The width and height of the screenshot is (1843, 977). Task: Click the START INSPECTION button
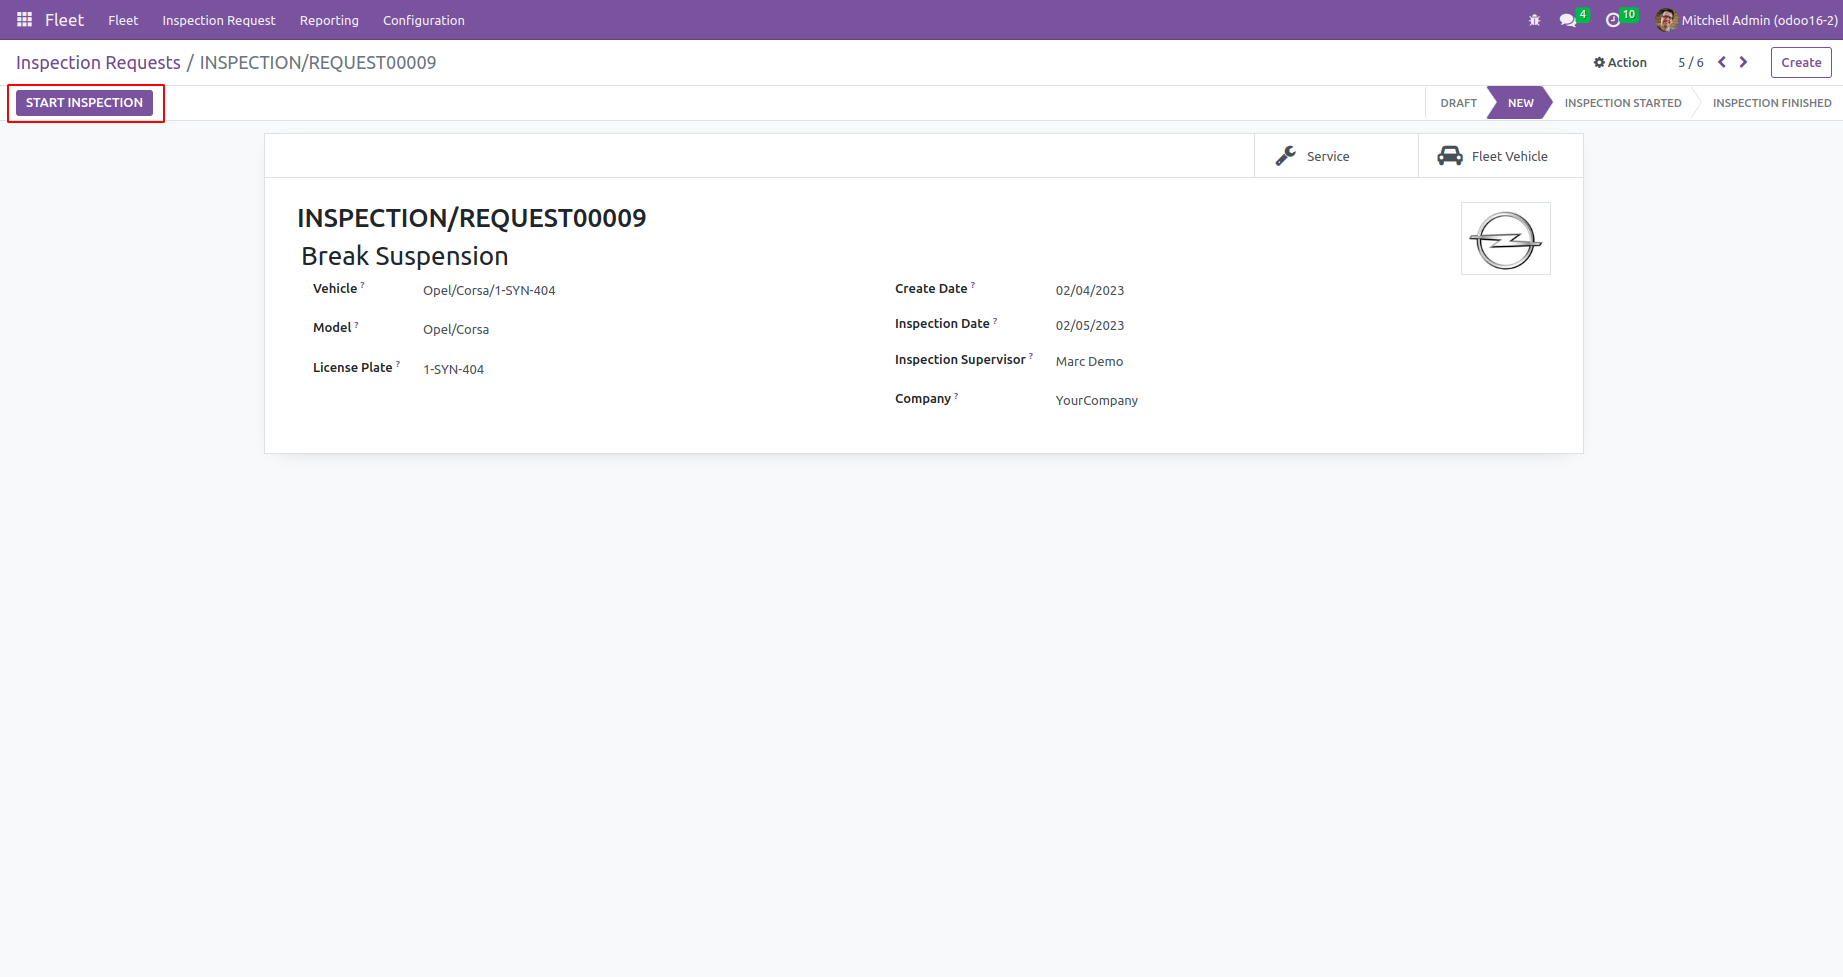pos(84,103)
